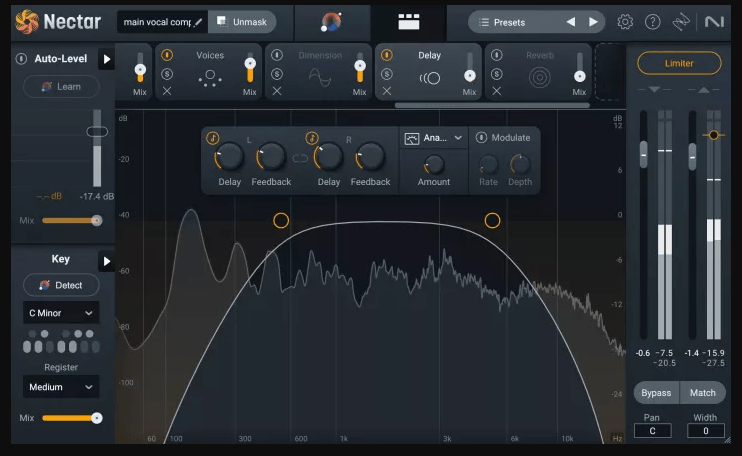This screenshot has width=742, height=456.
Task: Remove the Dimension module with X
Action: coord(277,91)
